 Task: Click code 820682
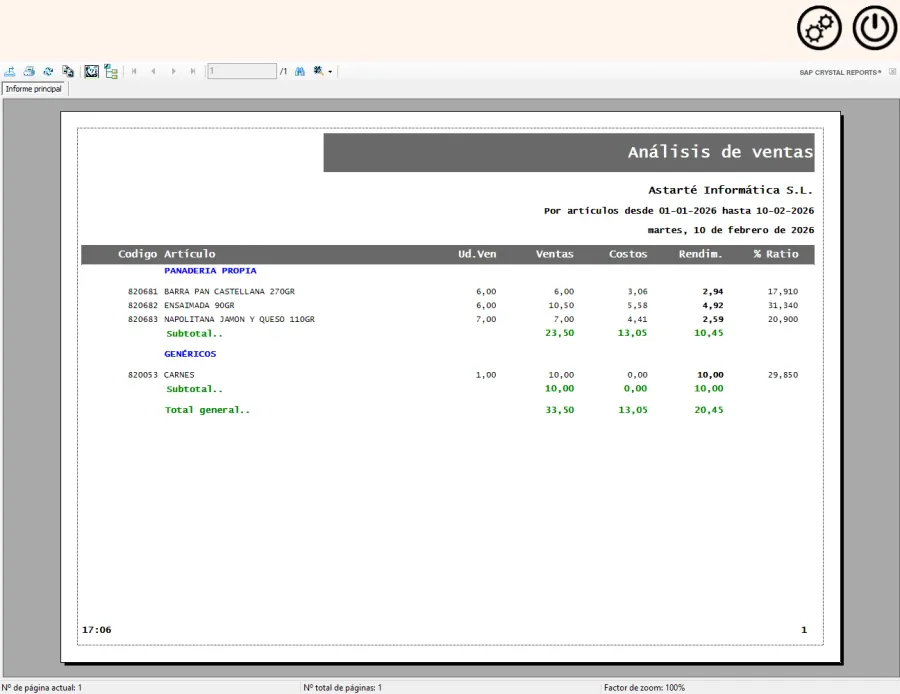(x=142, y=305)
